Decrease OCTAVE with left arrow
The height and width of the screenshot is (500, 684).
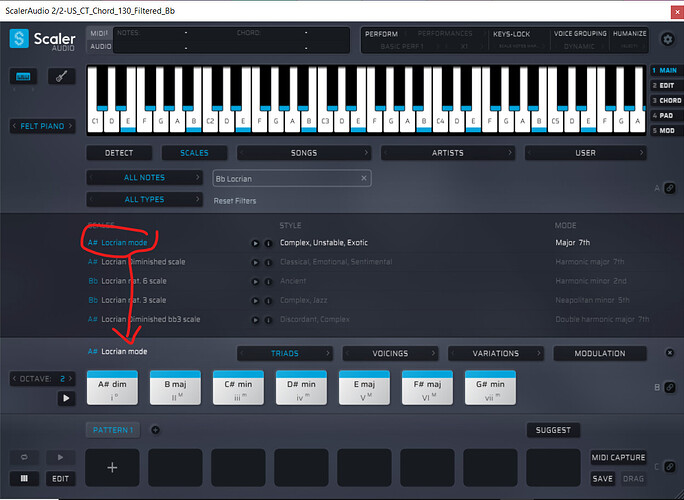pos(14,379)
